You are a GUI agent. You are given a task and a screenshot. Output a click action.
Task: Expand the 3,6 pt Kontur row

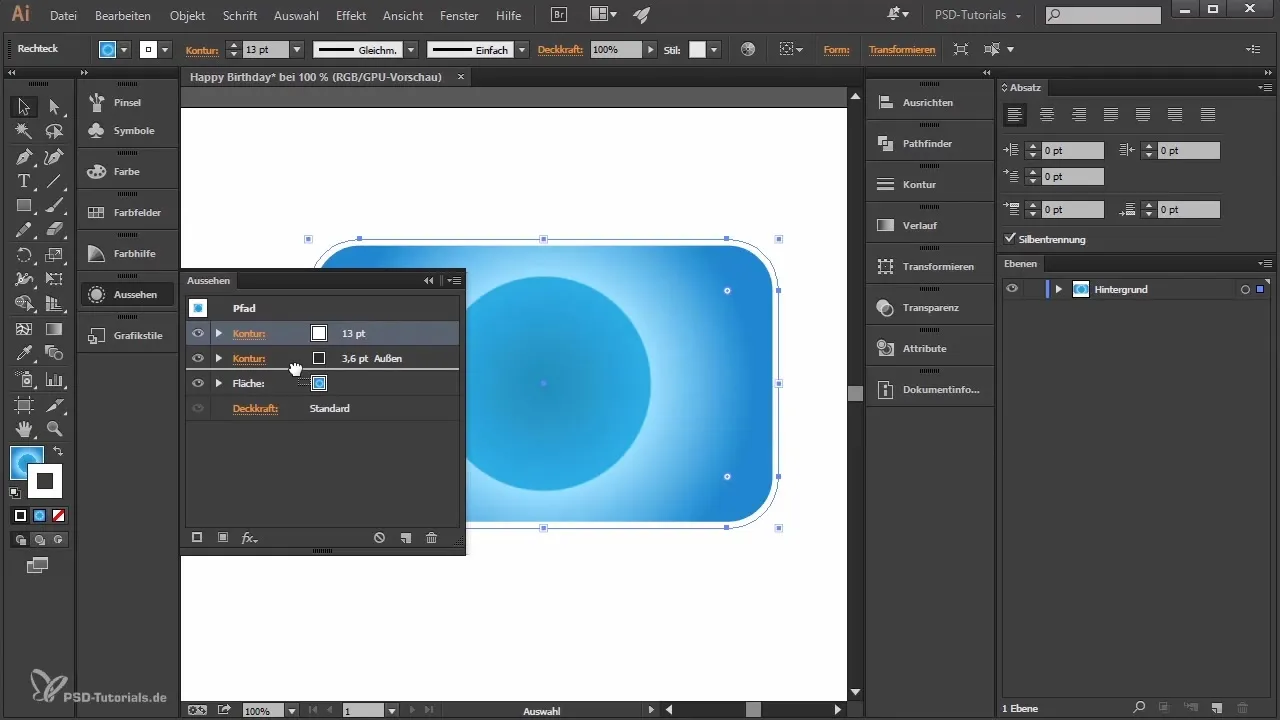pos(218,358)
